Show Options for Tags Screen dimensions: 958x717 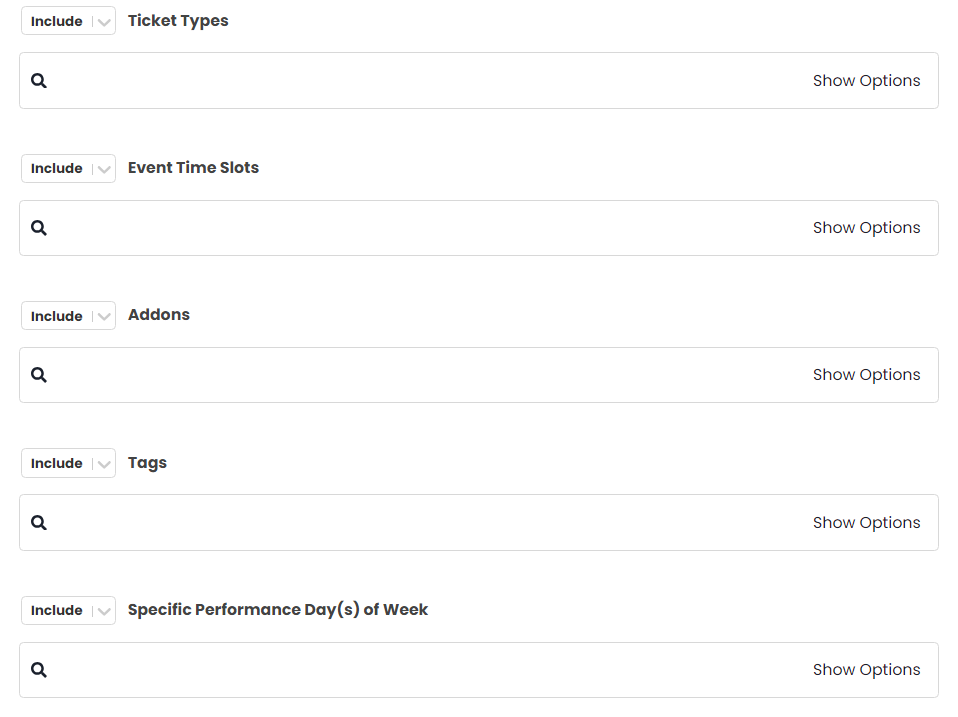tap(866, 522)
